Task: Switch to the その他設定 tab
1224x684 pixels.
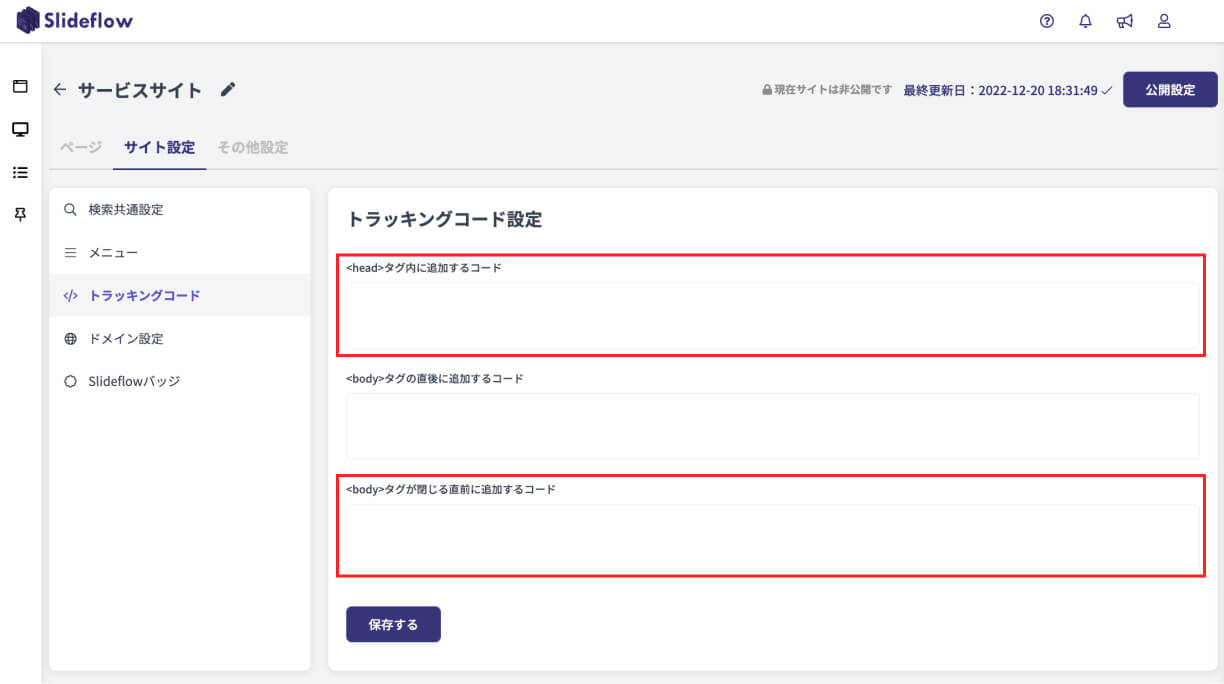Action: tap(253, 147)
